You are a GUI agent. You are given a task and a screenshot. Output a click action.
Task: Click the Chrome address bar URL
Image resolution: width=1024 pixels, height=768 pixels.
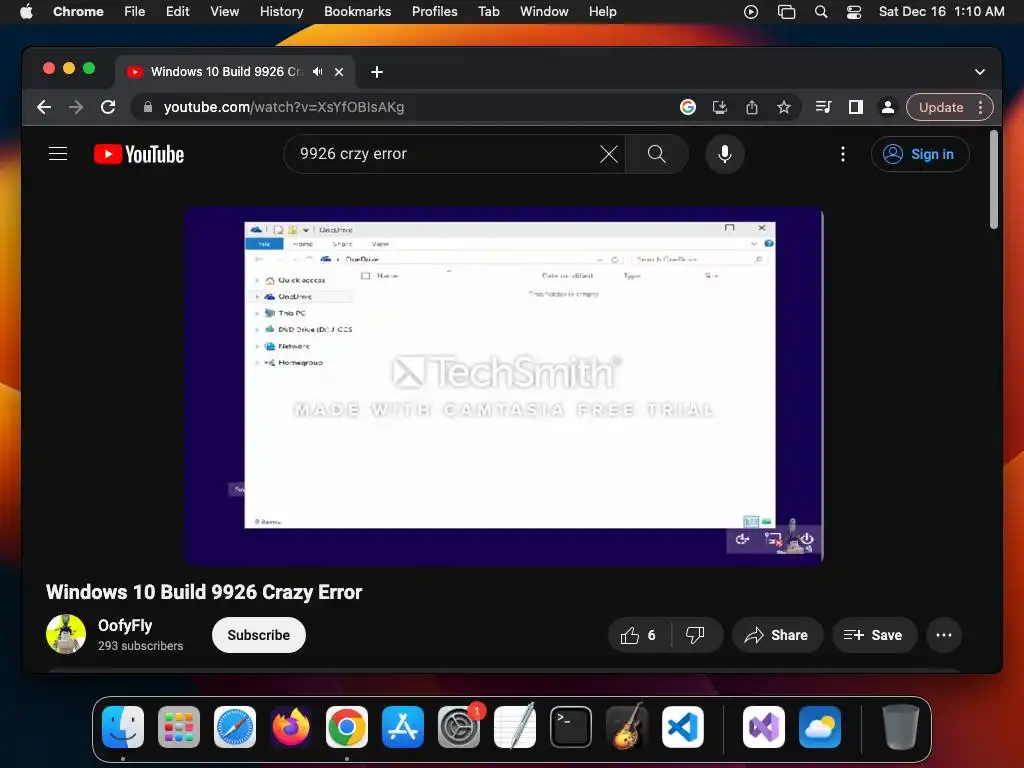(x=283, y=107)
